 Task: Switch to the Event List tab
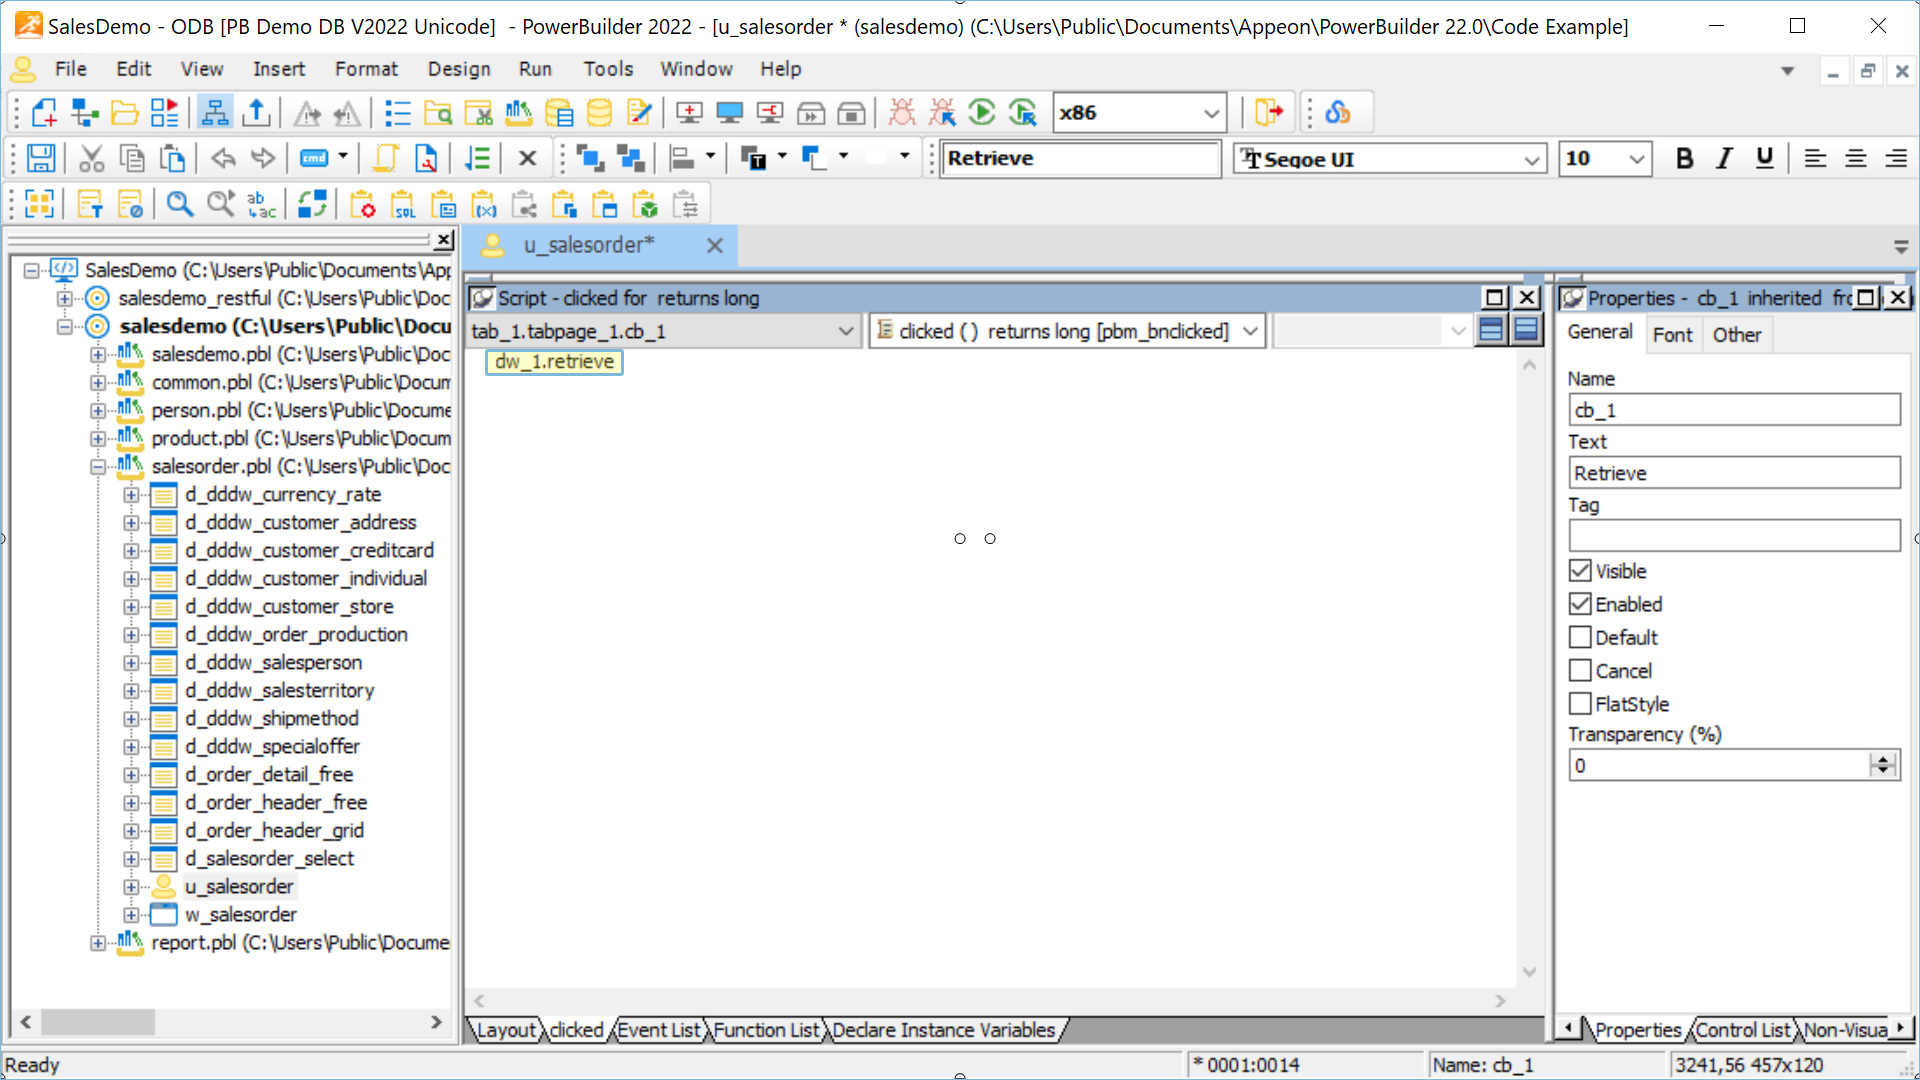tap(658, 1030)
